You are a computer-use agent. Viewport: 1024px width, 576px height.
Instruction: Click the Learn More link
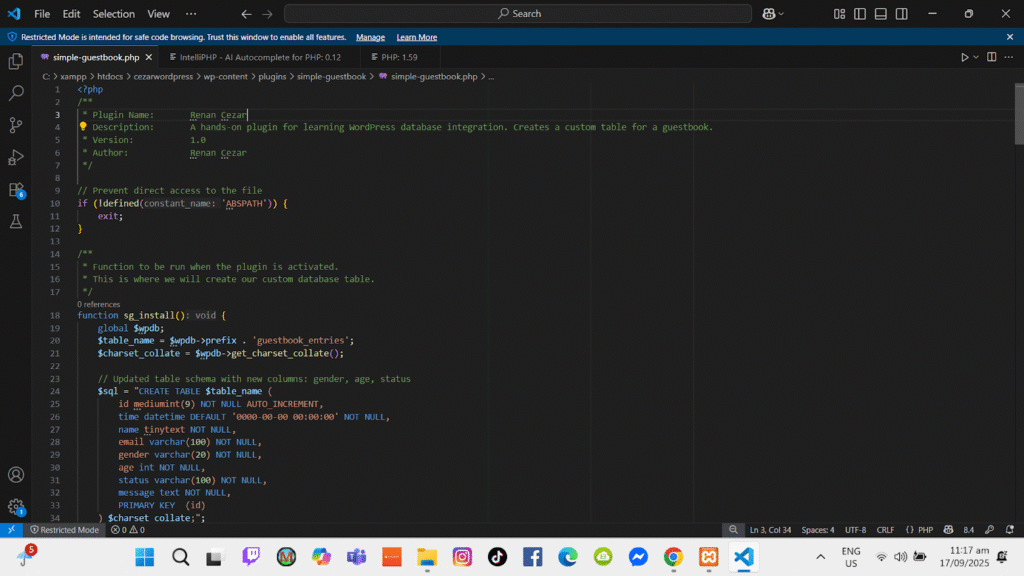416,37
